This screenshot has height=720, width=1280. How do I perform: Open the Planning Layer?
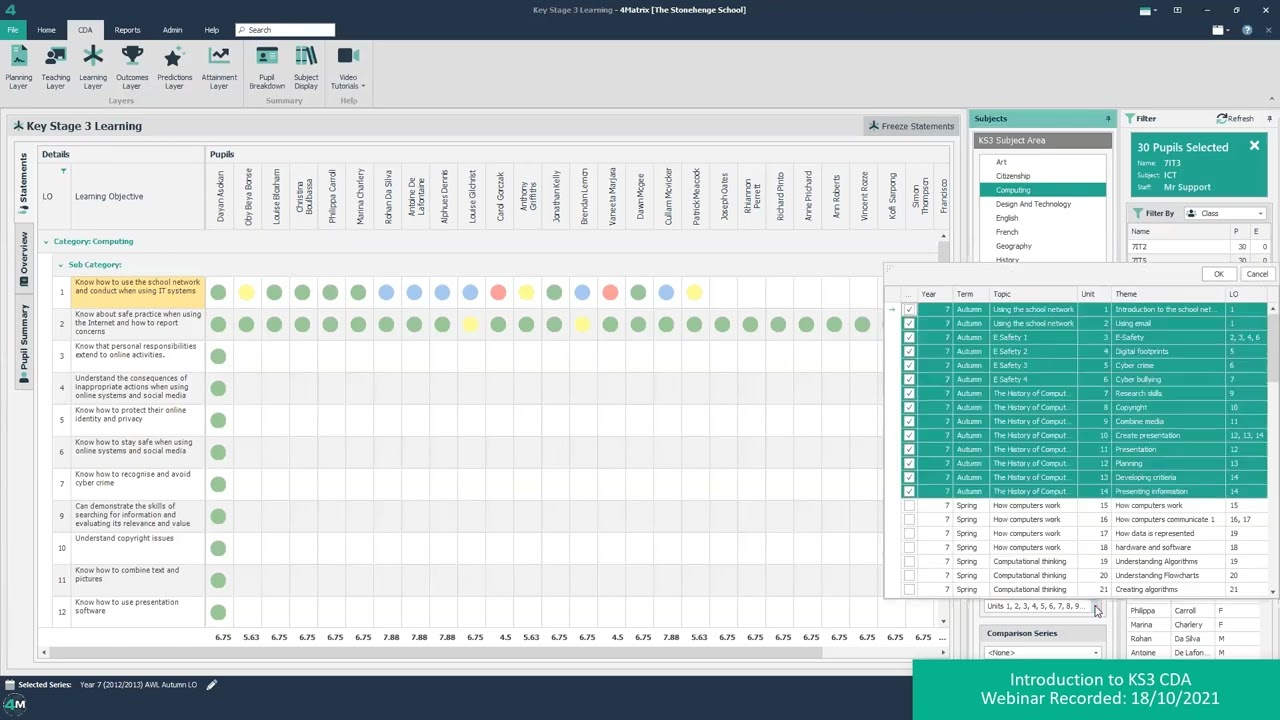pyautogui.click(x=18, y=68)
